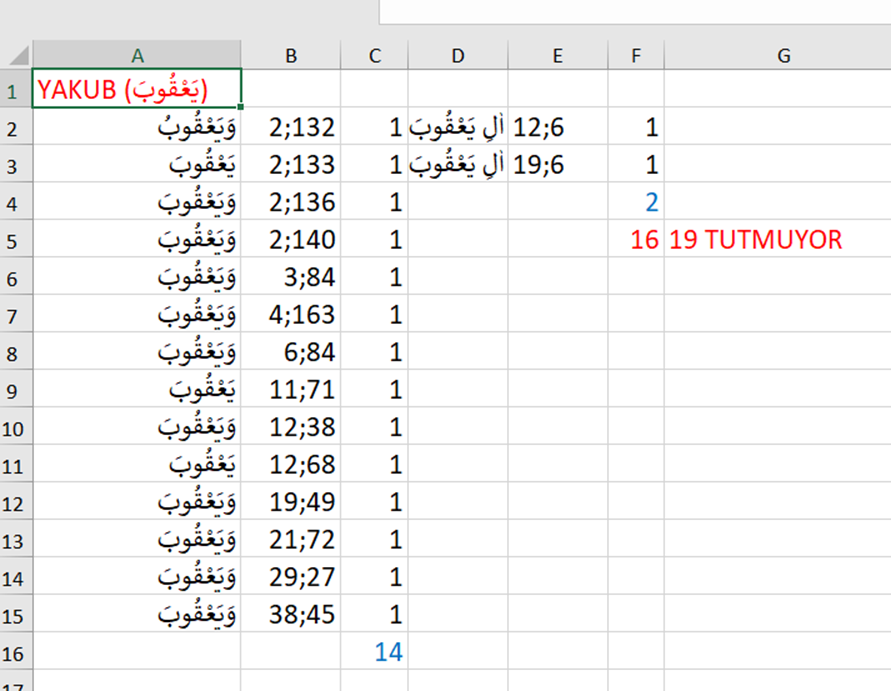
Task: Click cell with verse 12;6
Action: coord(558,127)
